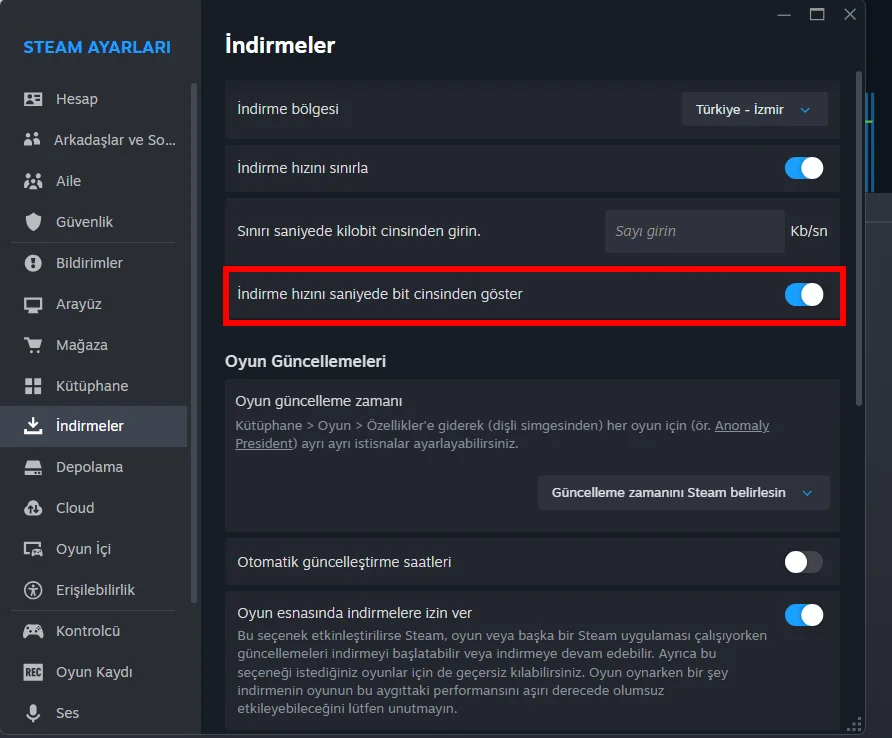
Task: Click the window resize grip corner
Action: pyautogui.click(x=854, y=724)
